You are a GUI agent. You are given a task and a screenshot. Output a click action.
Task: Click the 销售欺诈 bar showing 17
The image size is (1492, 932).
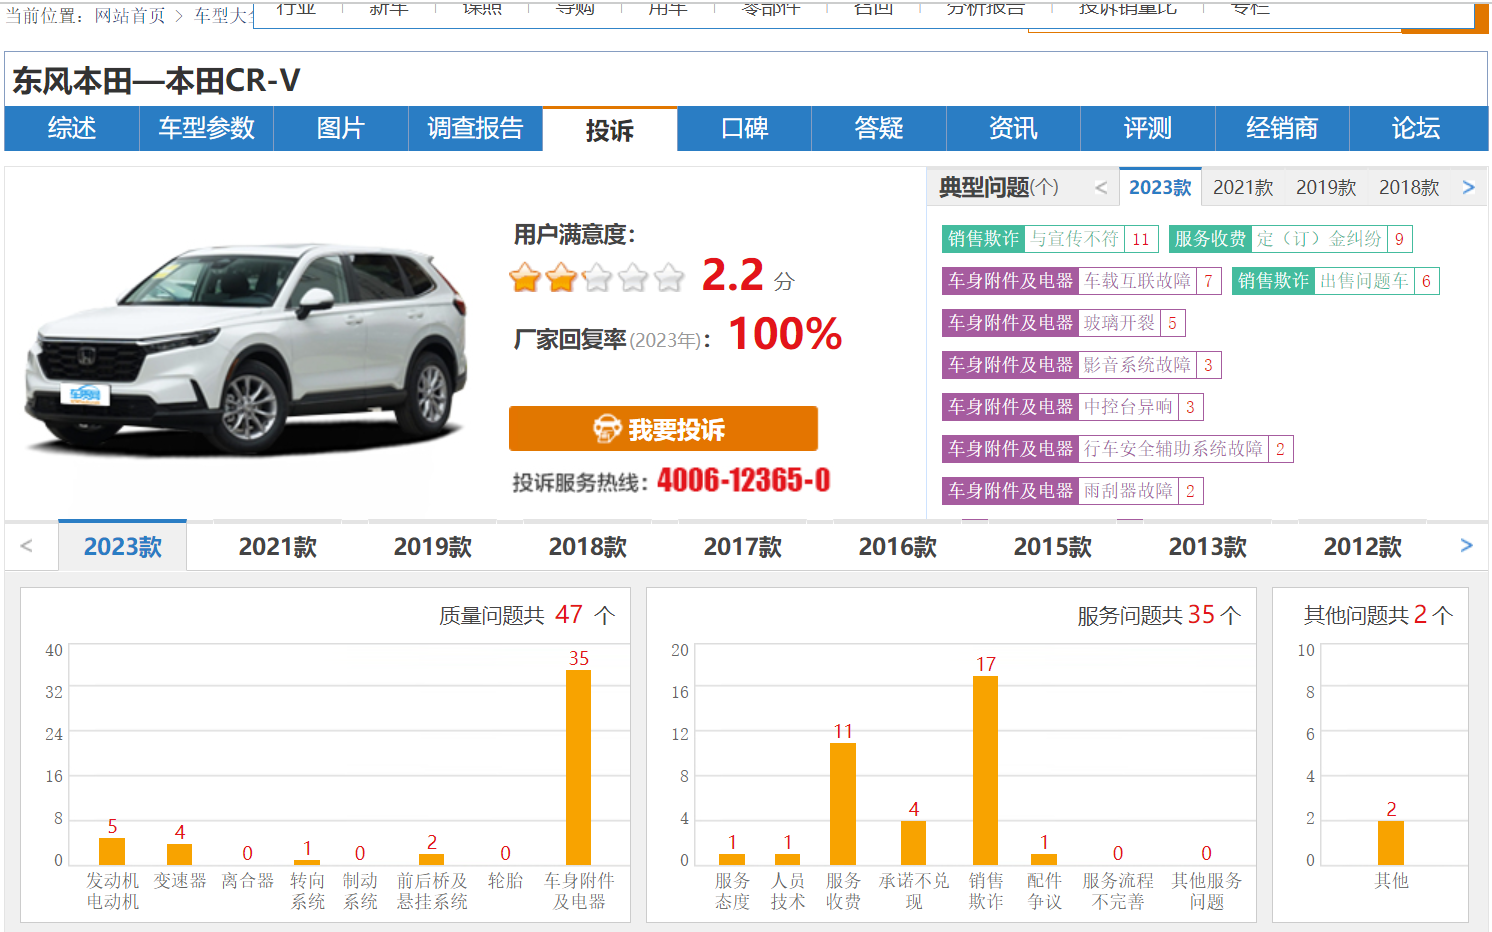click(x=986, y=770)
